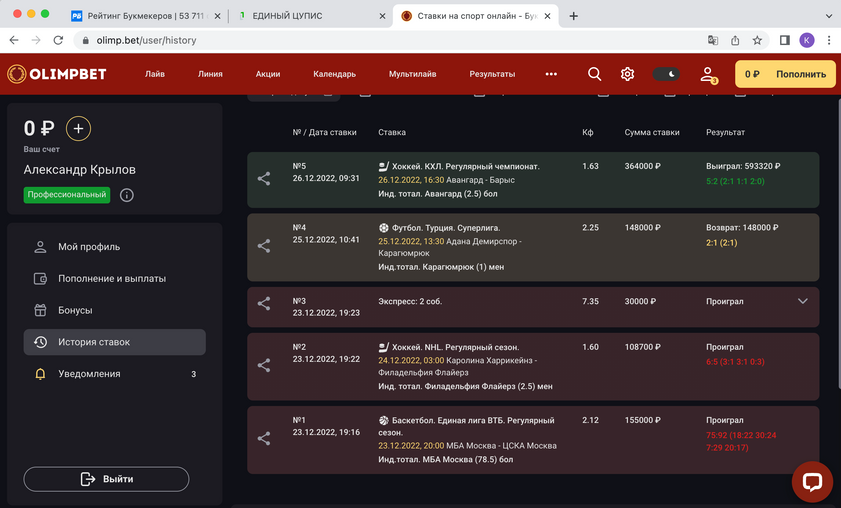841x508 pixels.
Task: Click the history clock icon in sidebar
Action: pyautogui.click(x=40, y=342)
